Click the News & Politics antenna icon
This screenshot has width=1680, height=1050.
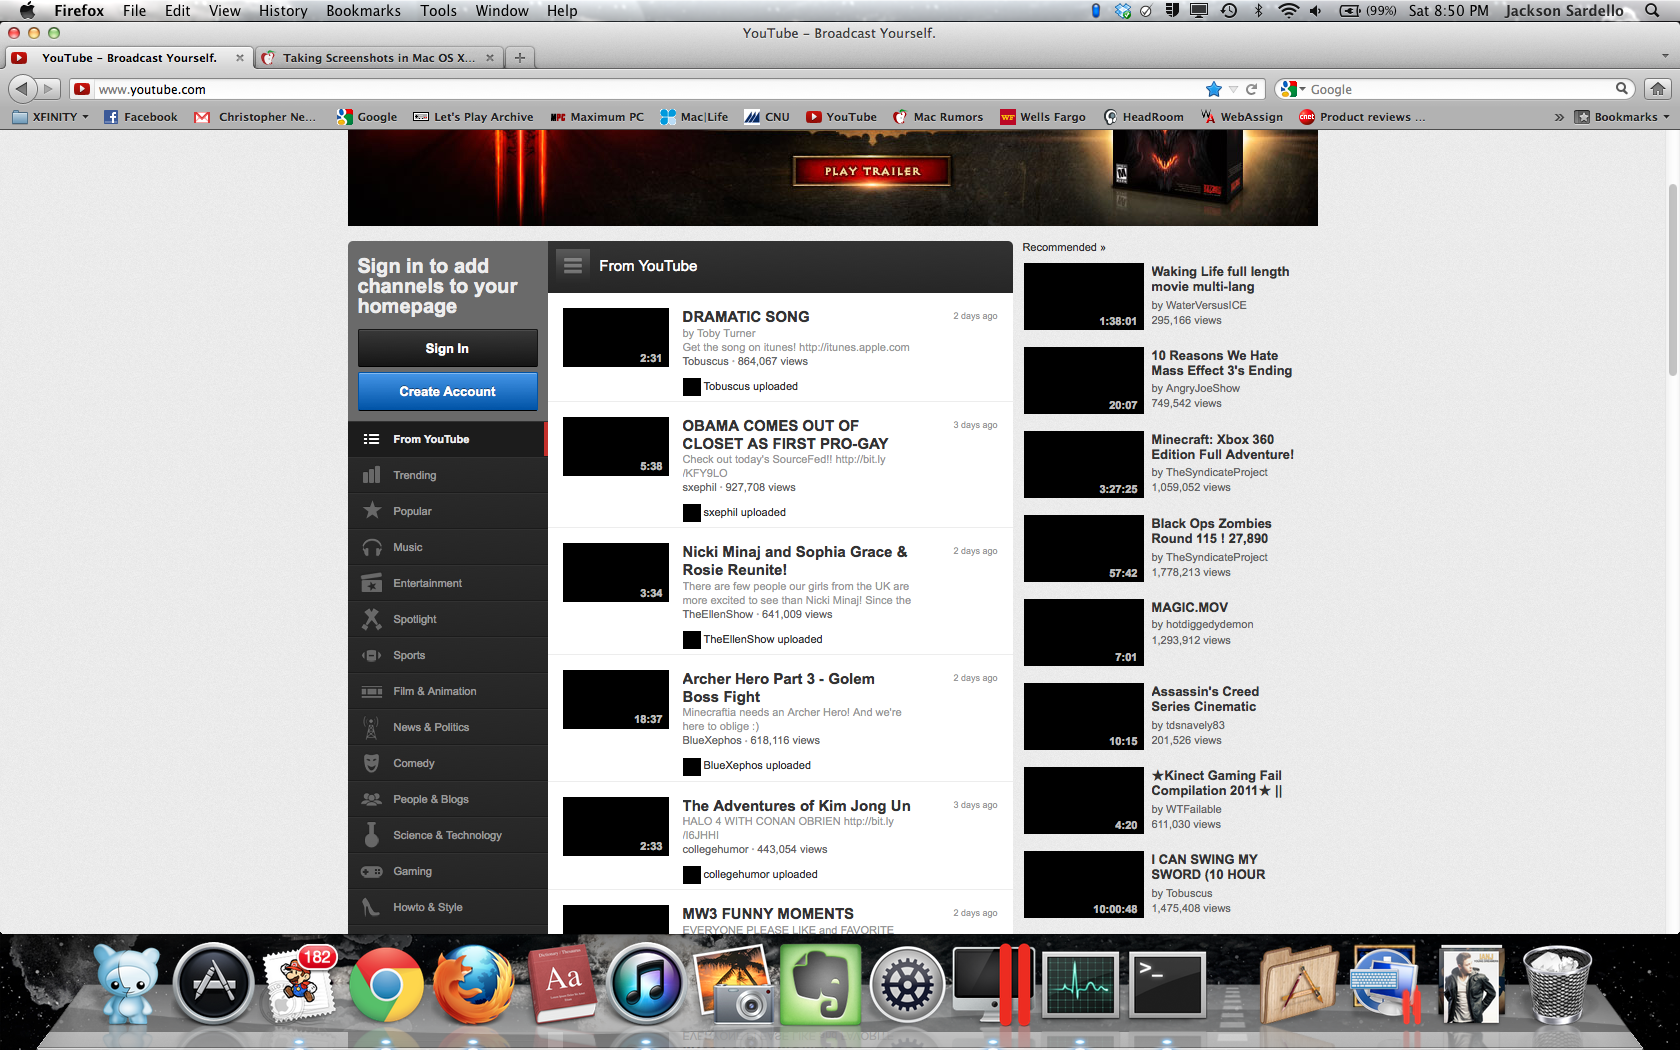pos(371,727)
